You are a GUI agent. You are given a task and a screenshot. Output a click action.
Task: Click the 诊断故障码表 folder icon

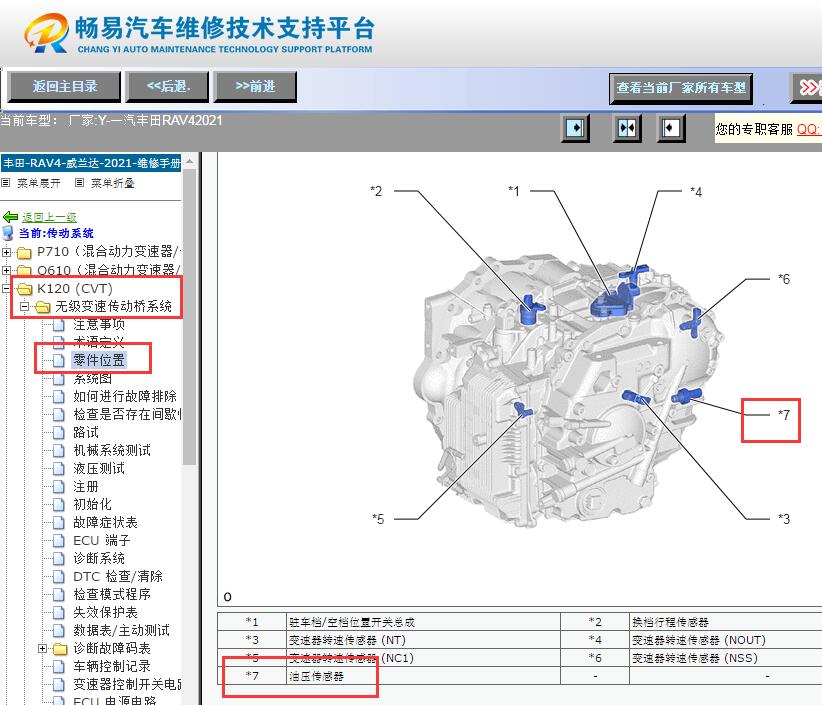click(60, 649)
